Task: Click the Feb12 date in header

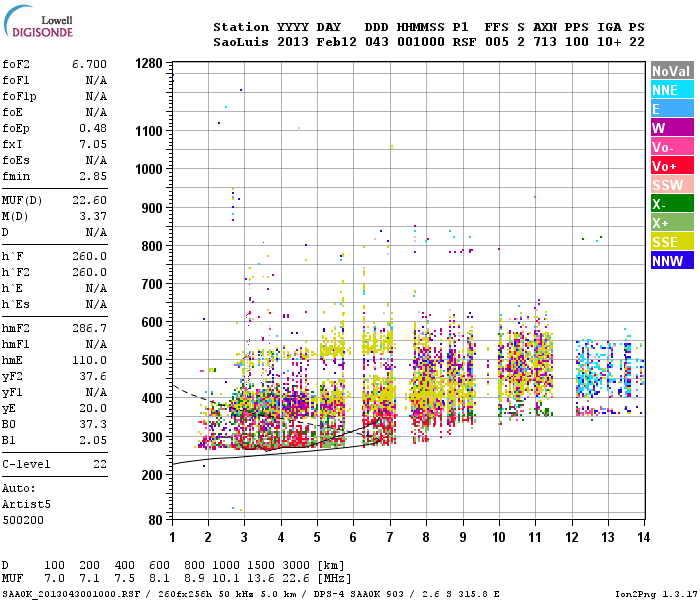Action: click(x=337, y=42)
